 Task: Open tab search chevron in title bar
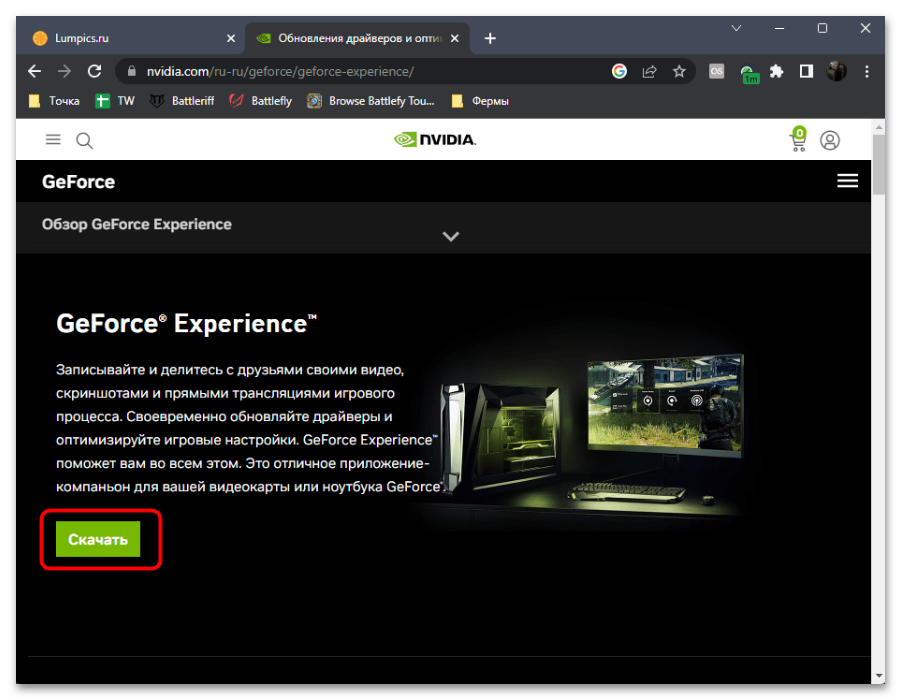(x=736, y=28)
